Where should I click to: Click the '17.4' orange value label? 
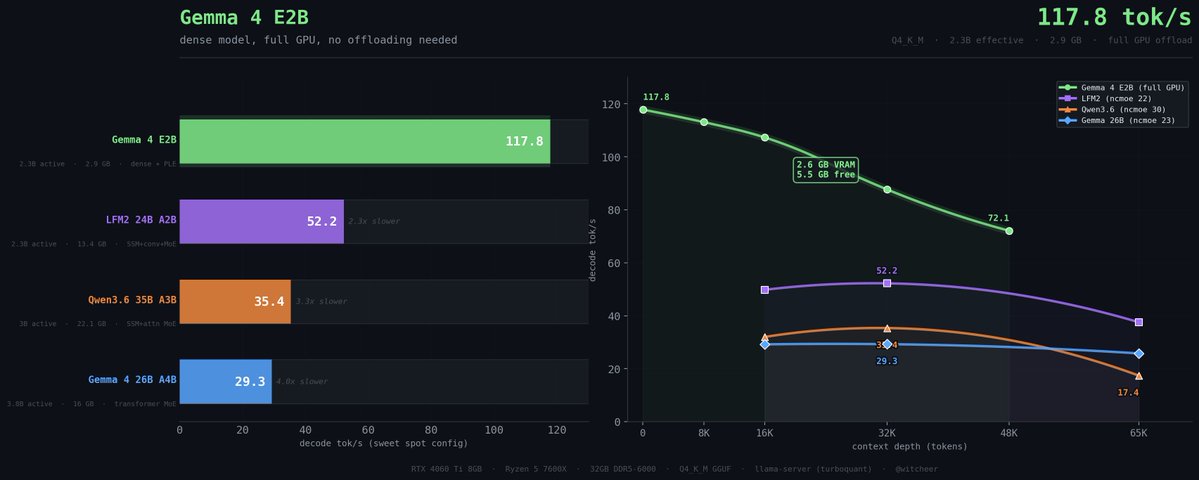(x=1128, y=393)
